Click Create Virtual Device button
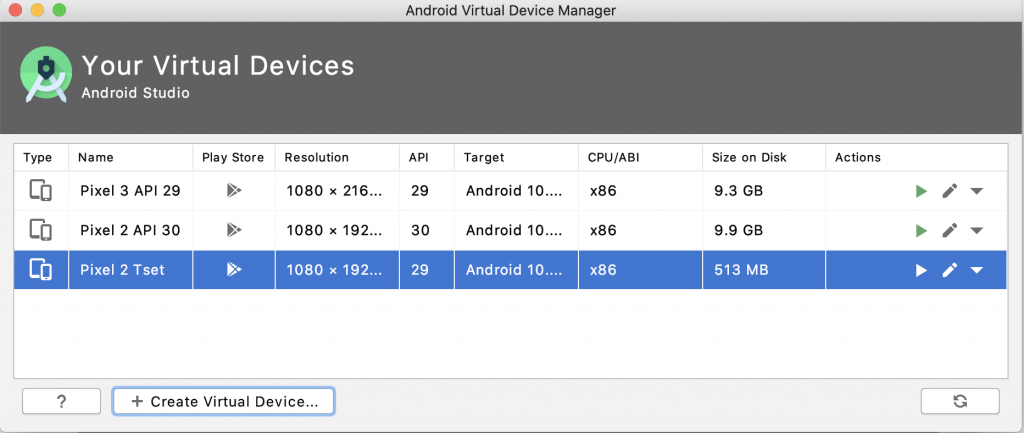This screenshot has height=433, width=1024. 223,401
